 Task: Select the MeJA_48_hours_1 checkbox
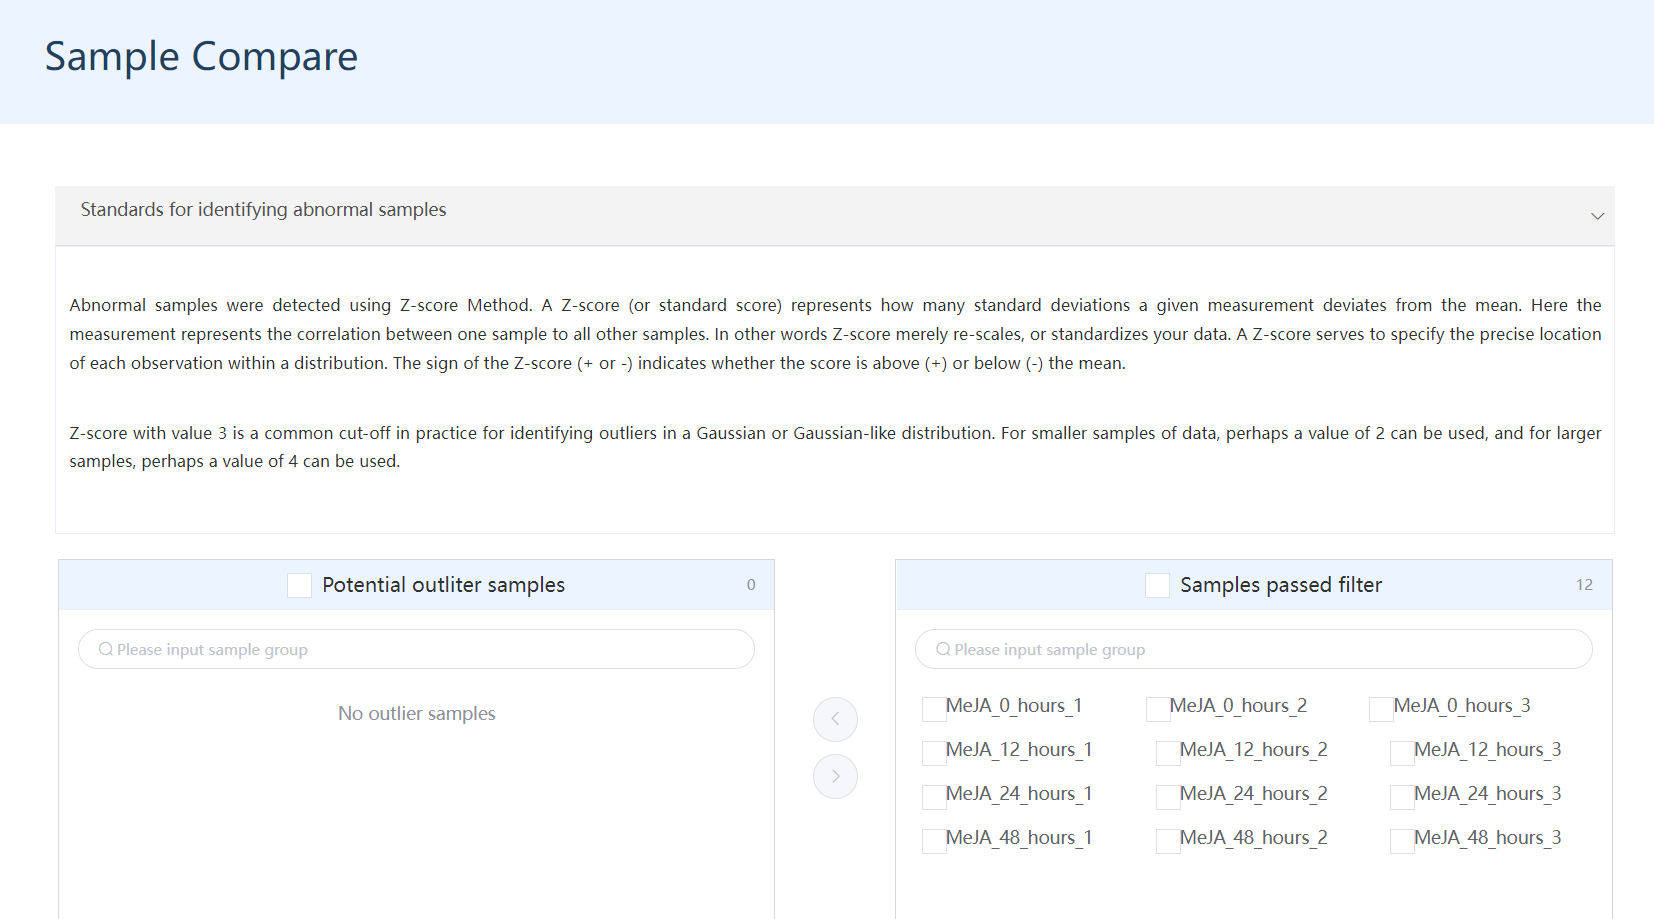934,841
